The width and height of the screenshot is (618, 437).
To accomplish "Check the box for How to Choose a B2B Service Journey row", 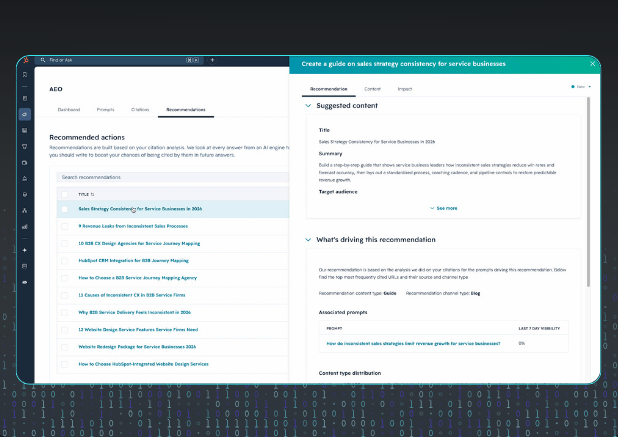I will [x=65, y=278].
